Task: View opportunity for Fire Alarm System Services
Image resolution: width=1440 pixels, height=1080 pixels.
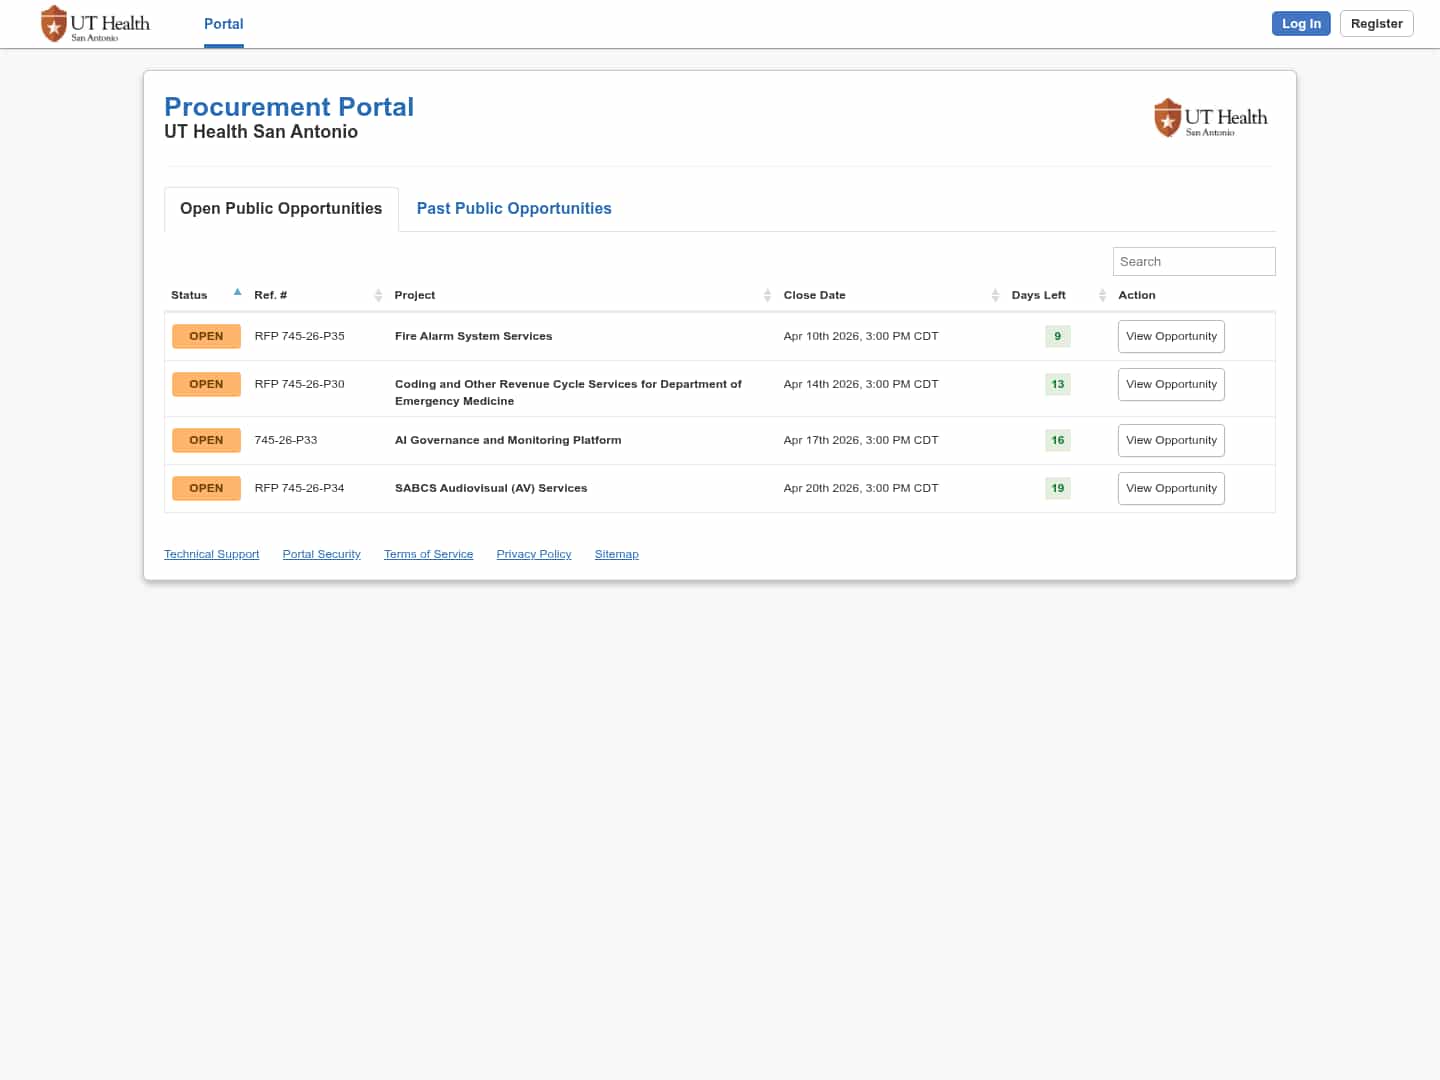Action: [1170, 336]
